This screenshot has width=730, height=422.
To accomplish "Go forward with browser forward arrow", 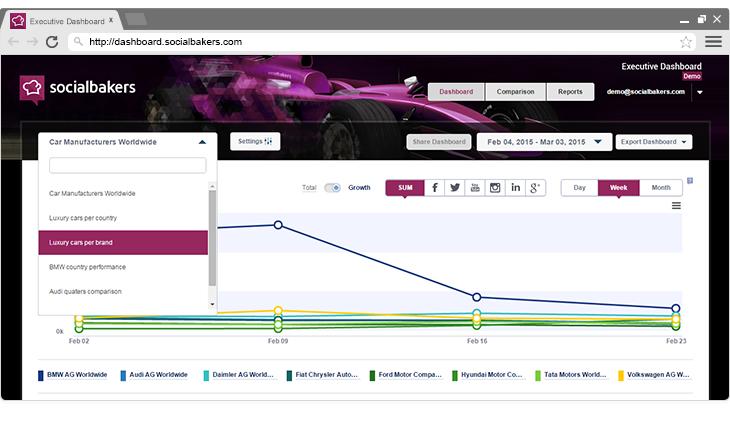I will [x=32, y=42].
